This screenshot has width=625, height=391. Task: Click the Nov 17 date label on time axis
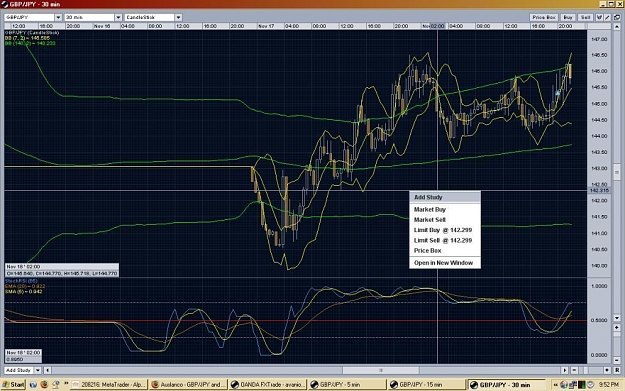point(266,26)
